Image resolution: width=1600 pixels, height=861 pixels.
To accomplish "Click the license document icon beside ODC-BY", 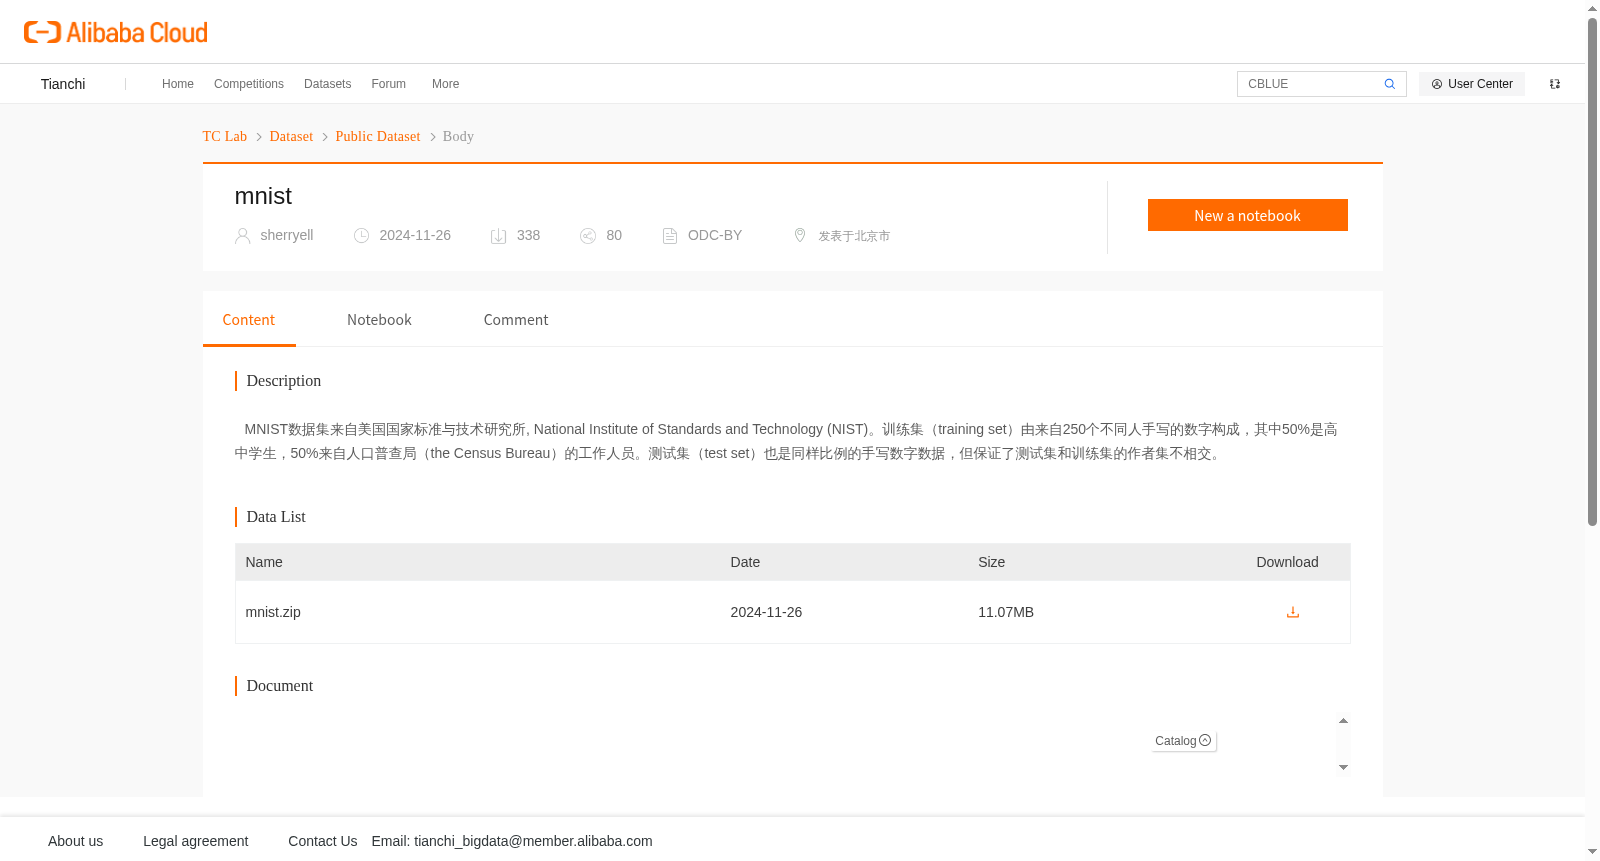I will pos(670,236).
